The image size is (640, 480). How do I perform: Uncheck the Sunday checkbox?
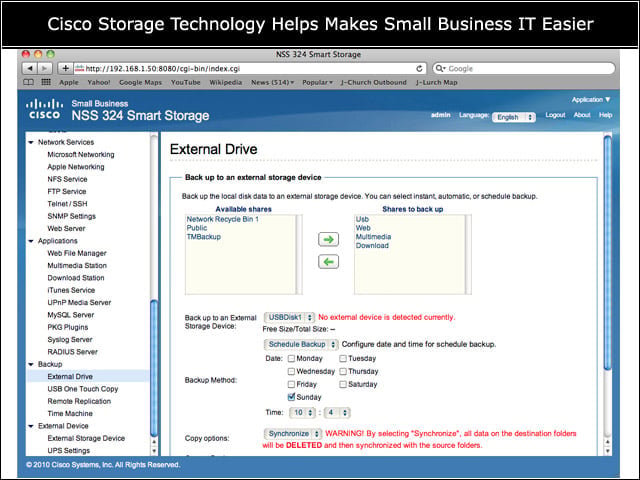coord(291,397)
